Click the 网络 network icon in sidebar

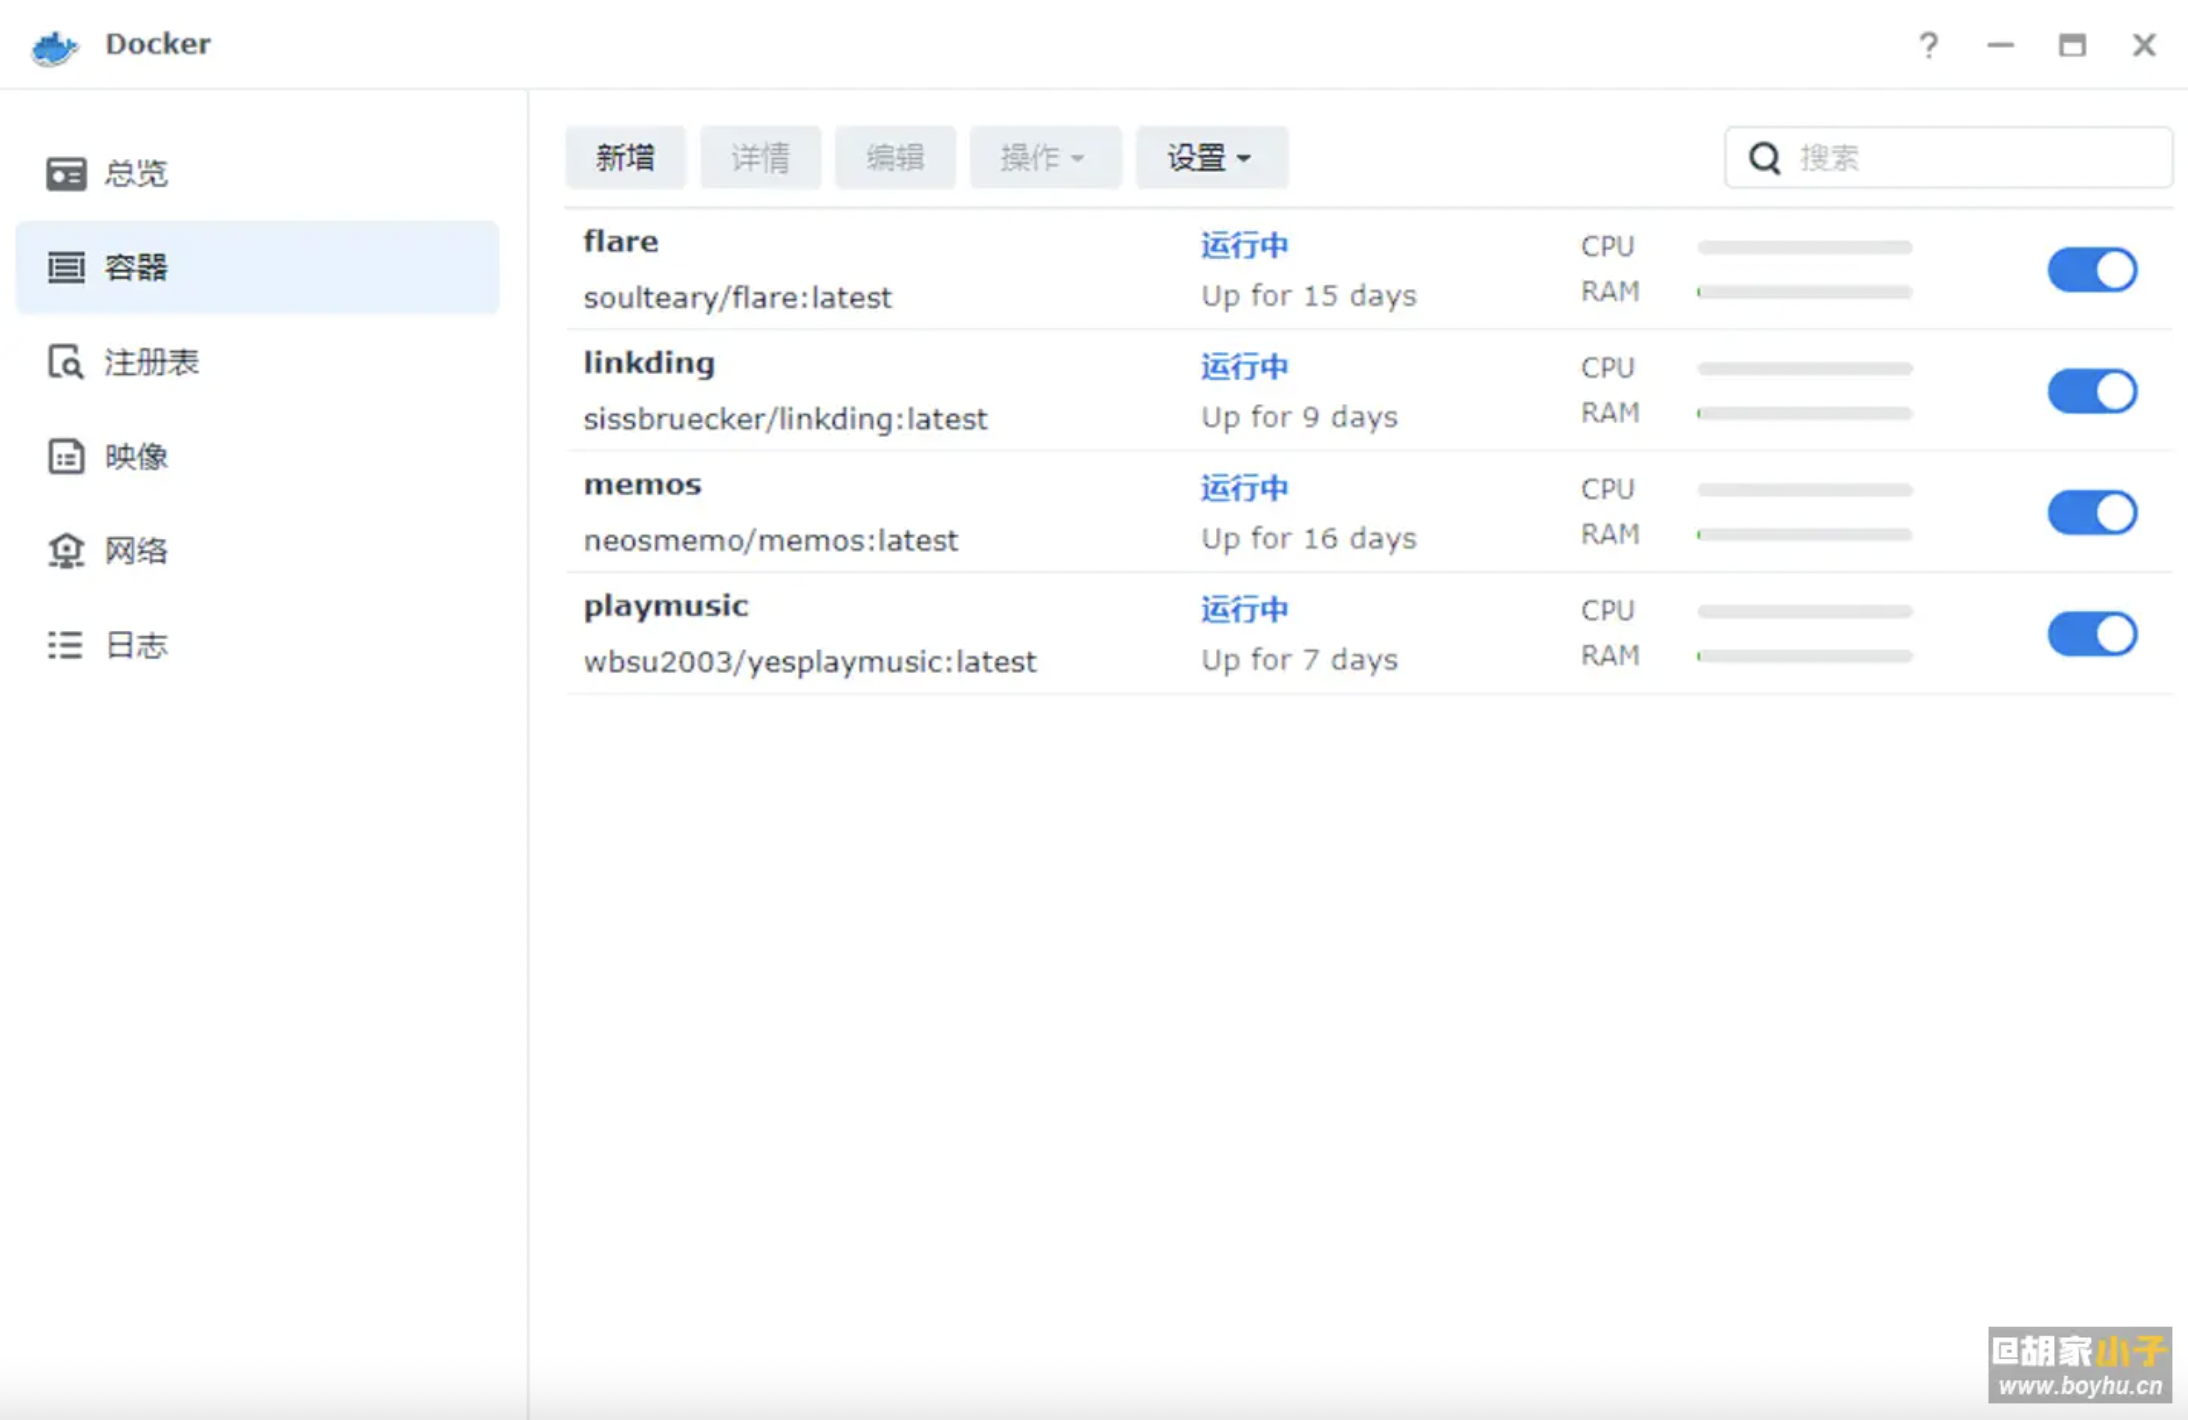tap(66, 550)
